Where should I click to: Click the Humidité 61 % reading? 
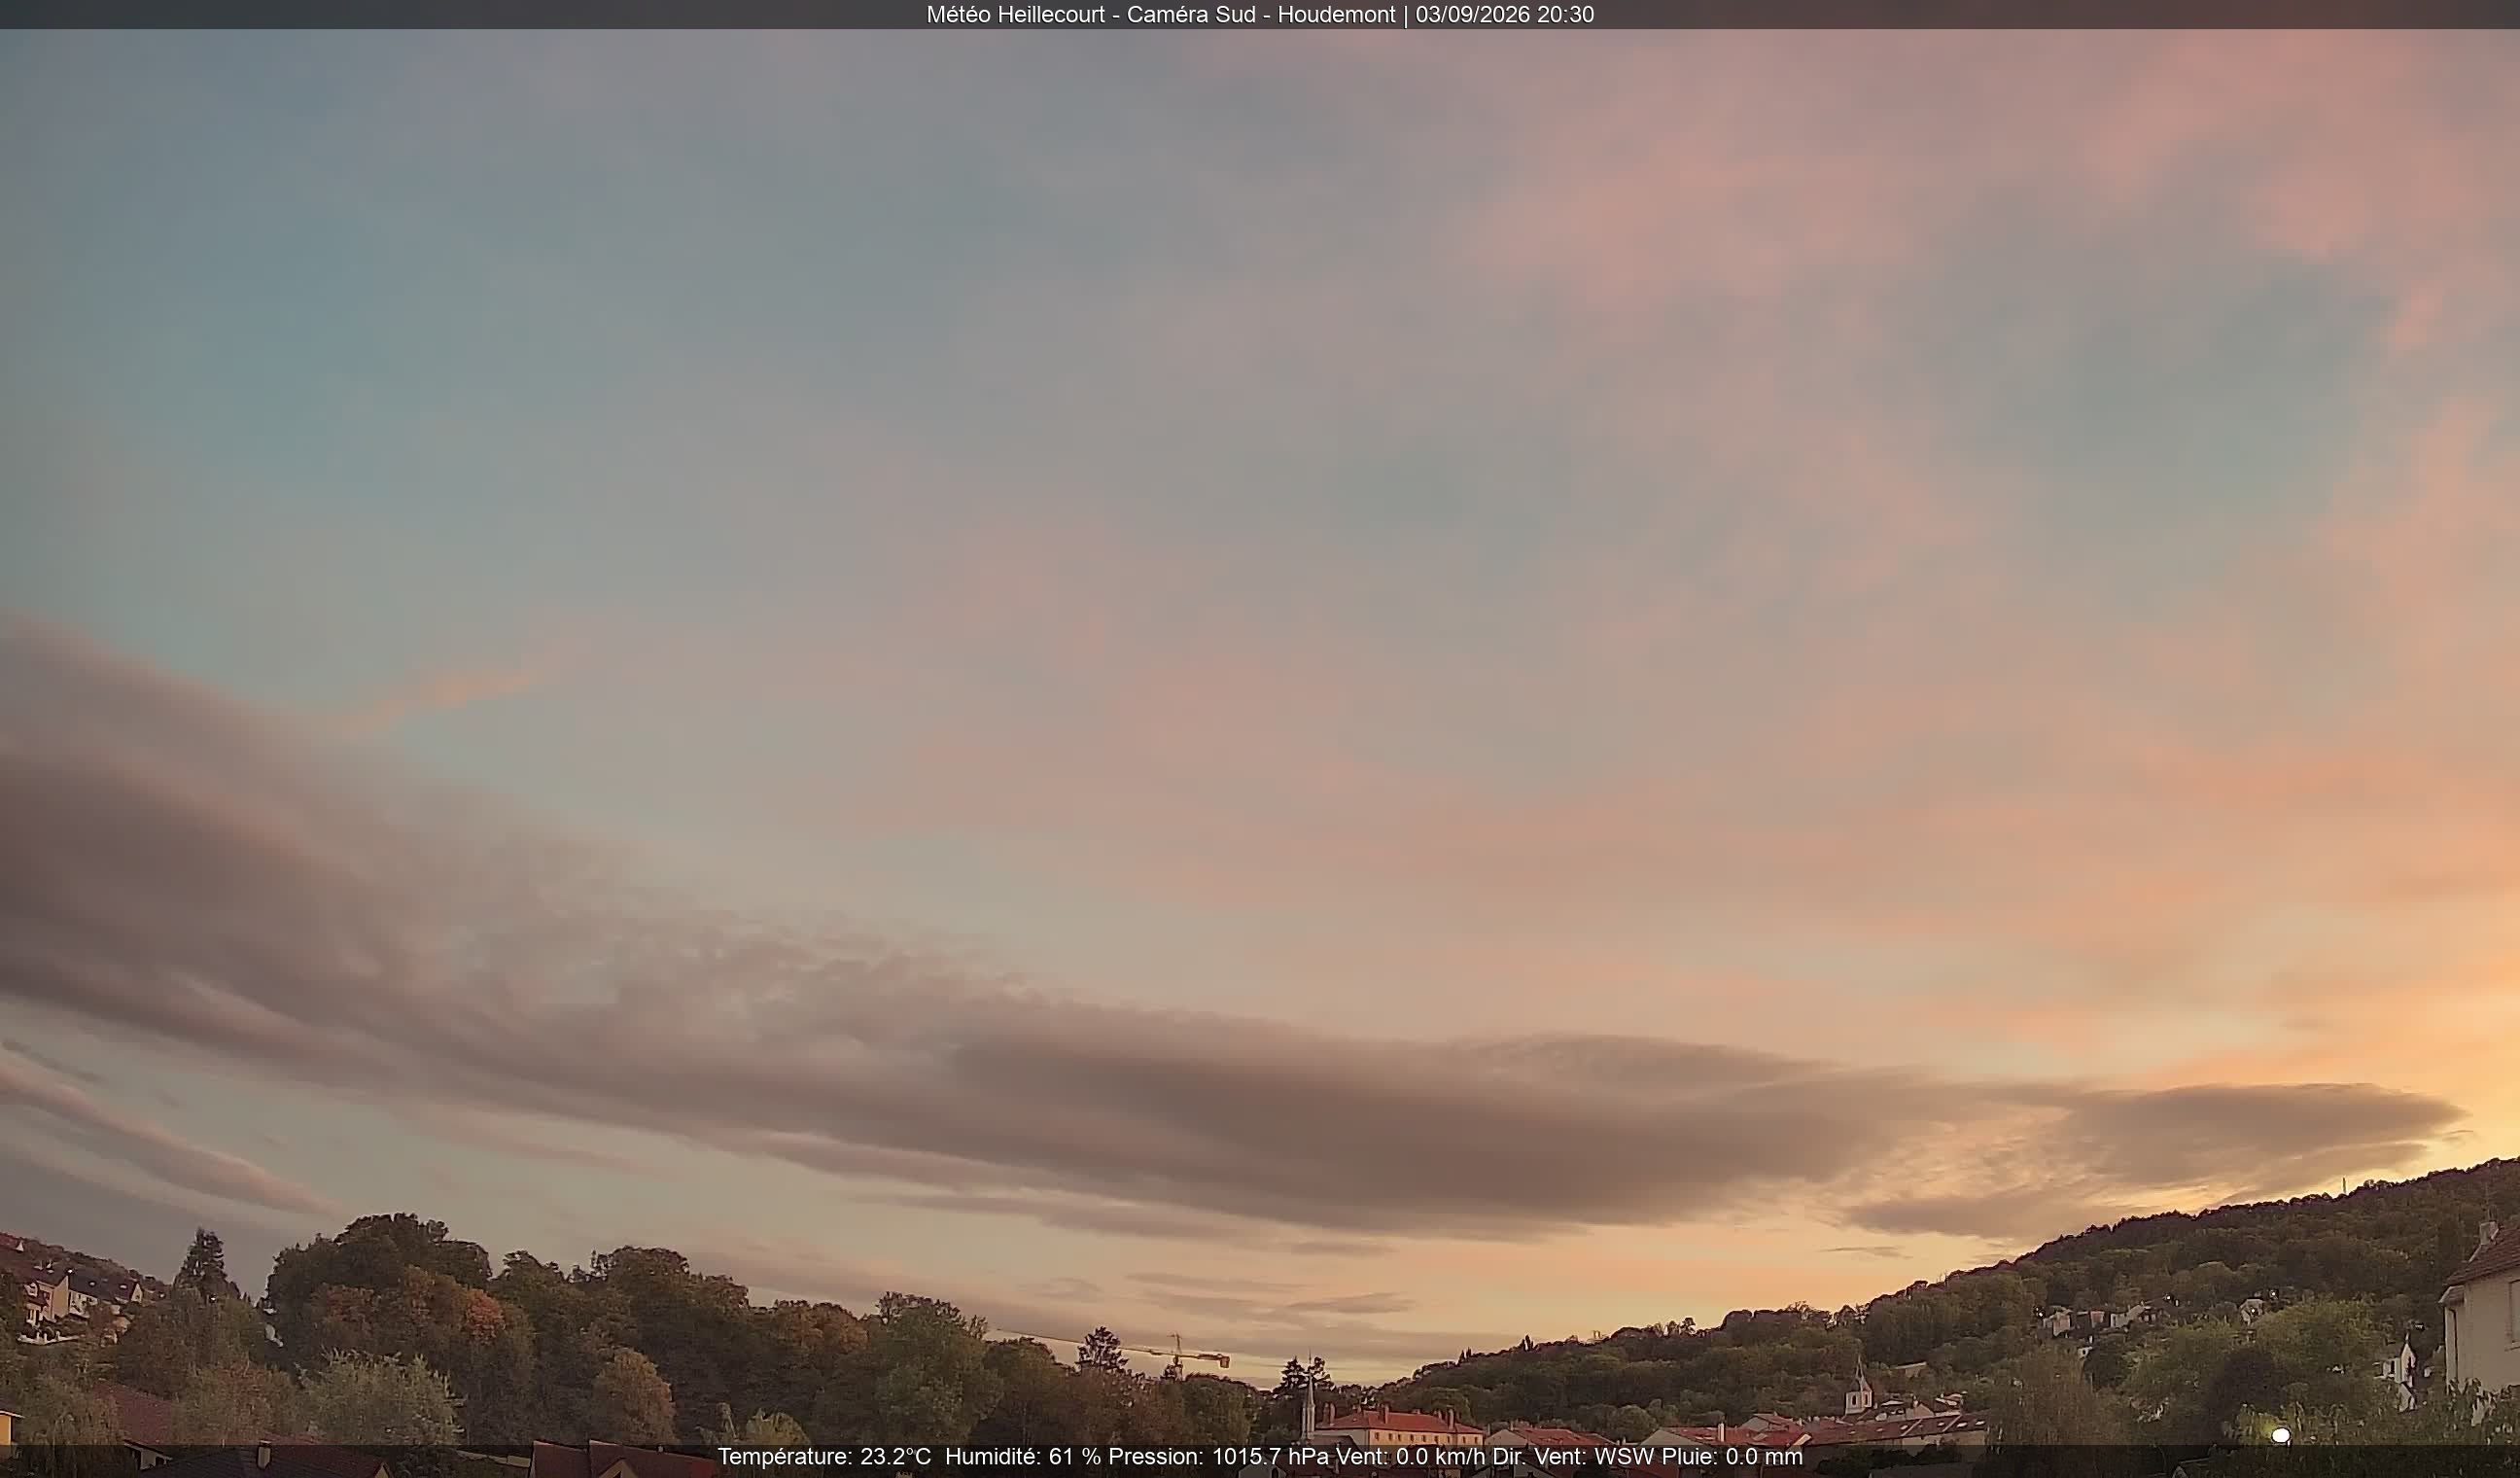point(1023,1457)
